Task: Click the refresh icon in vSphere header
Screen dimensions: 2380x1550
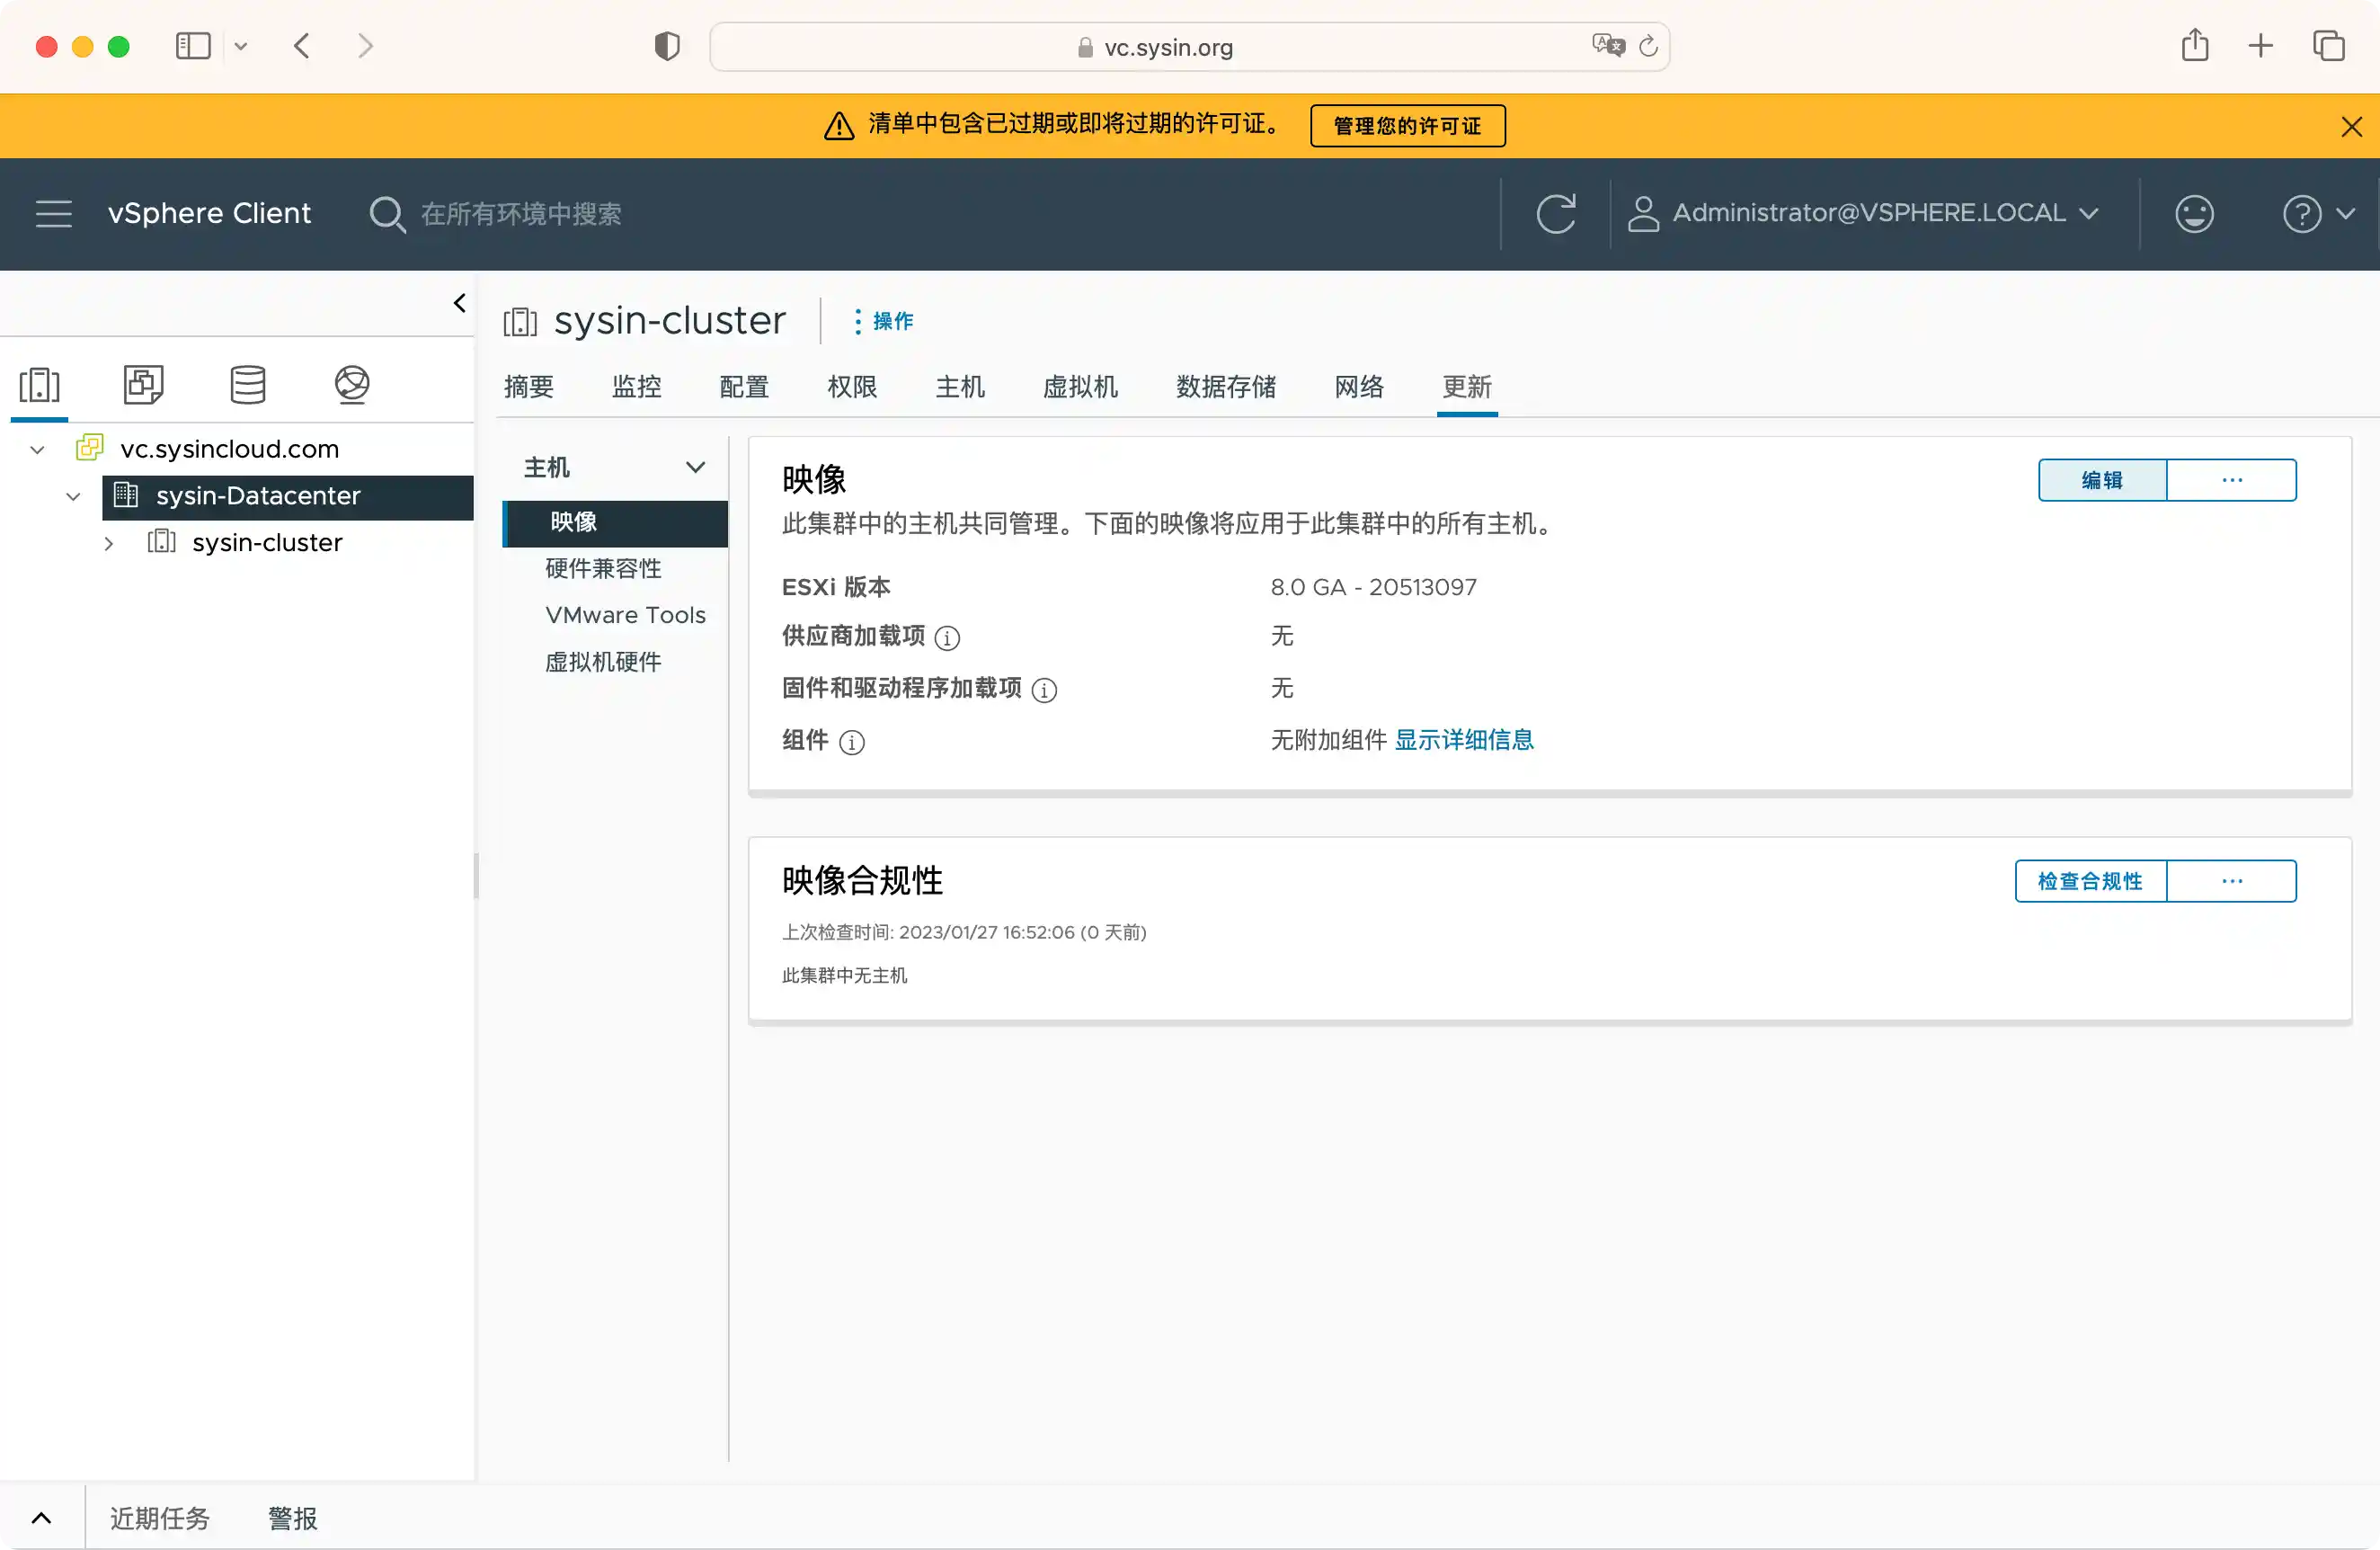Action: [1555, 214]
